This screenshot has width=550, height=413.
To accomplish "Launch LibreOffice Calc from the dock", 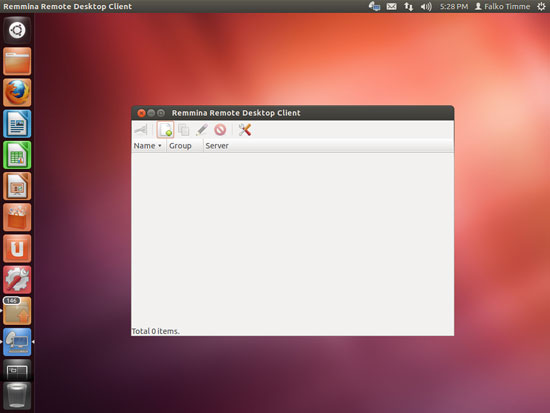I will (17, 155).
